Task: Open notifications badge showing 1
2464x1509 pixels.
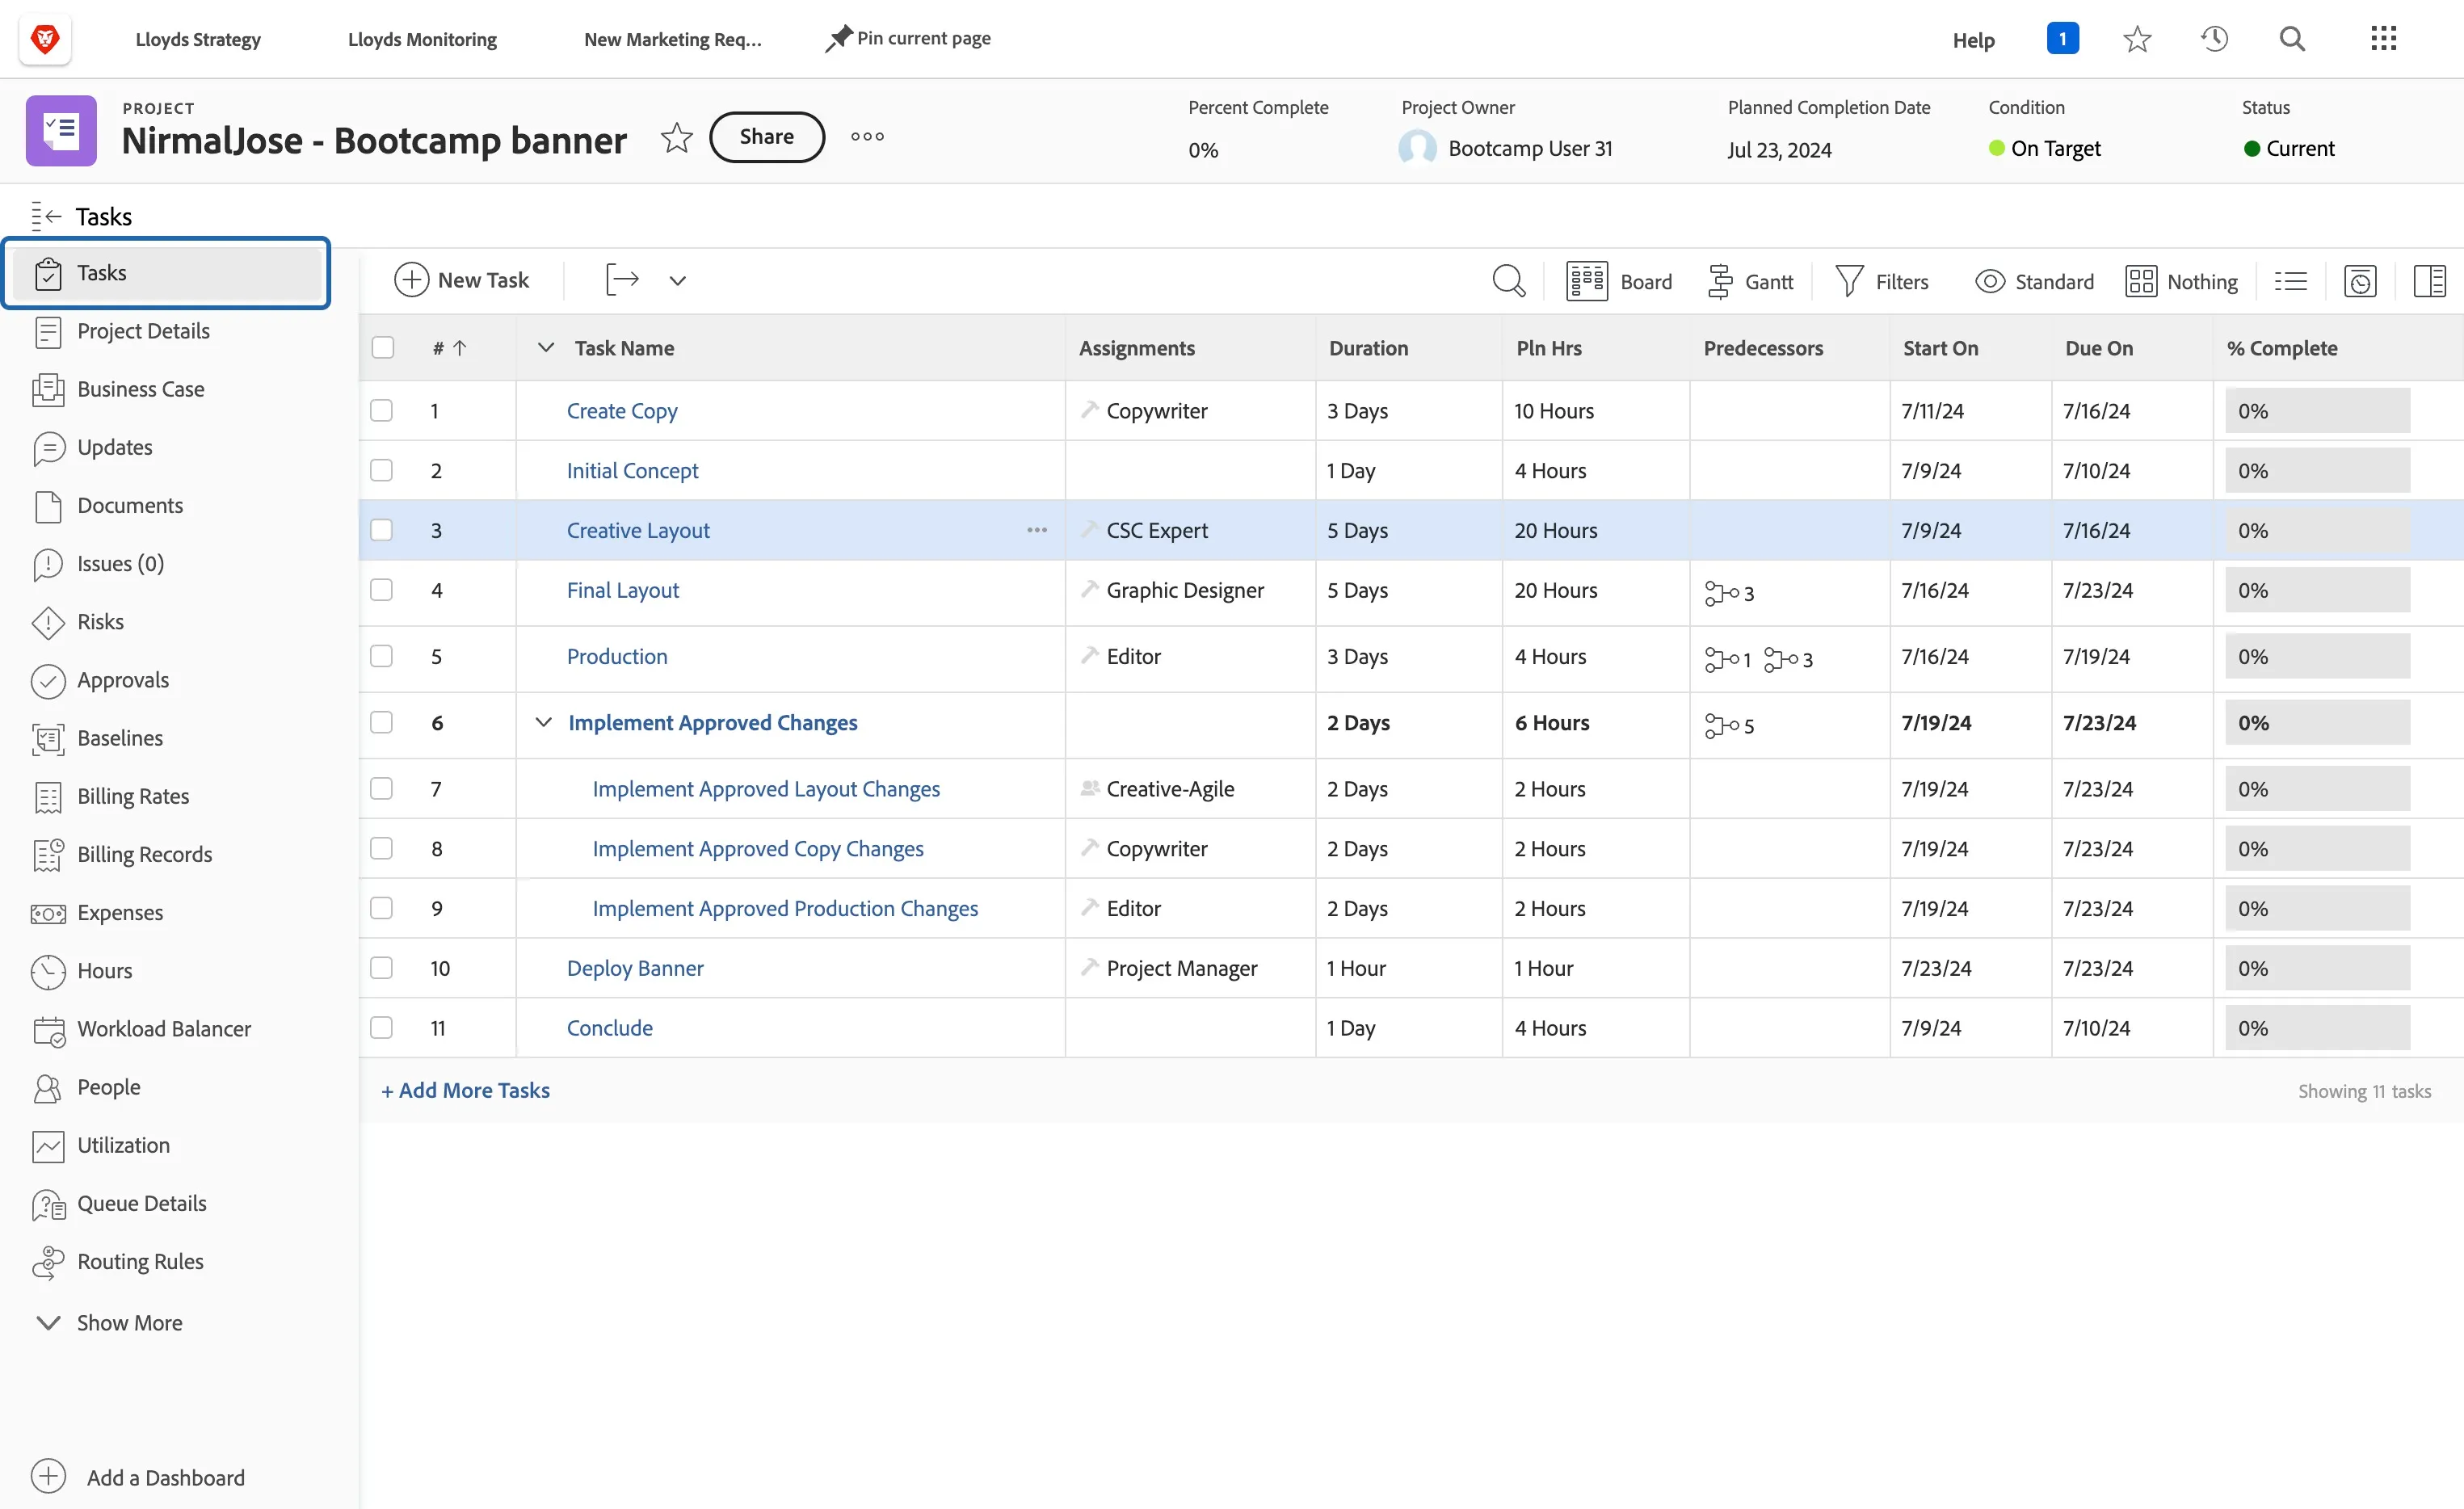Action: (2062, 39)
